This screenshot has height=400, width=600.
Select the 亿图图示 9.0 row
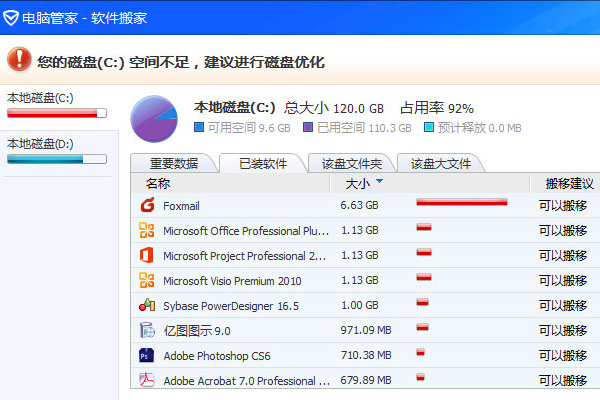pyautogui.click(x=365, y=330)
